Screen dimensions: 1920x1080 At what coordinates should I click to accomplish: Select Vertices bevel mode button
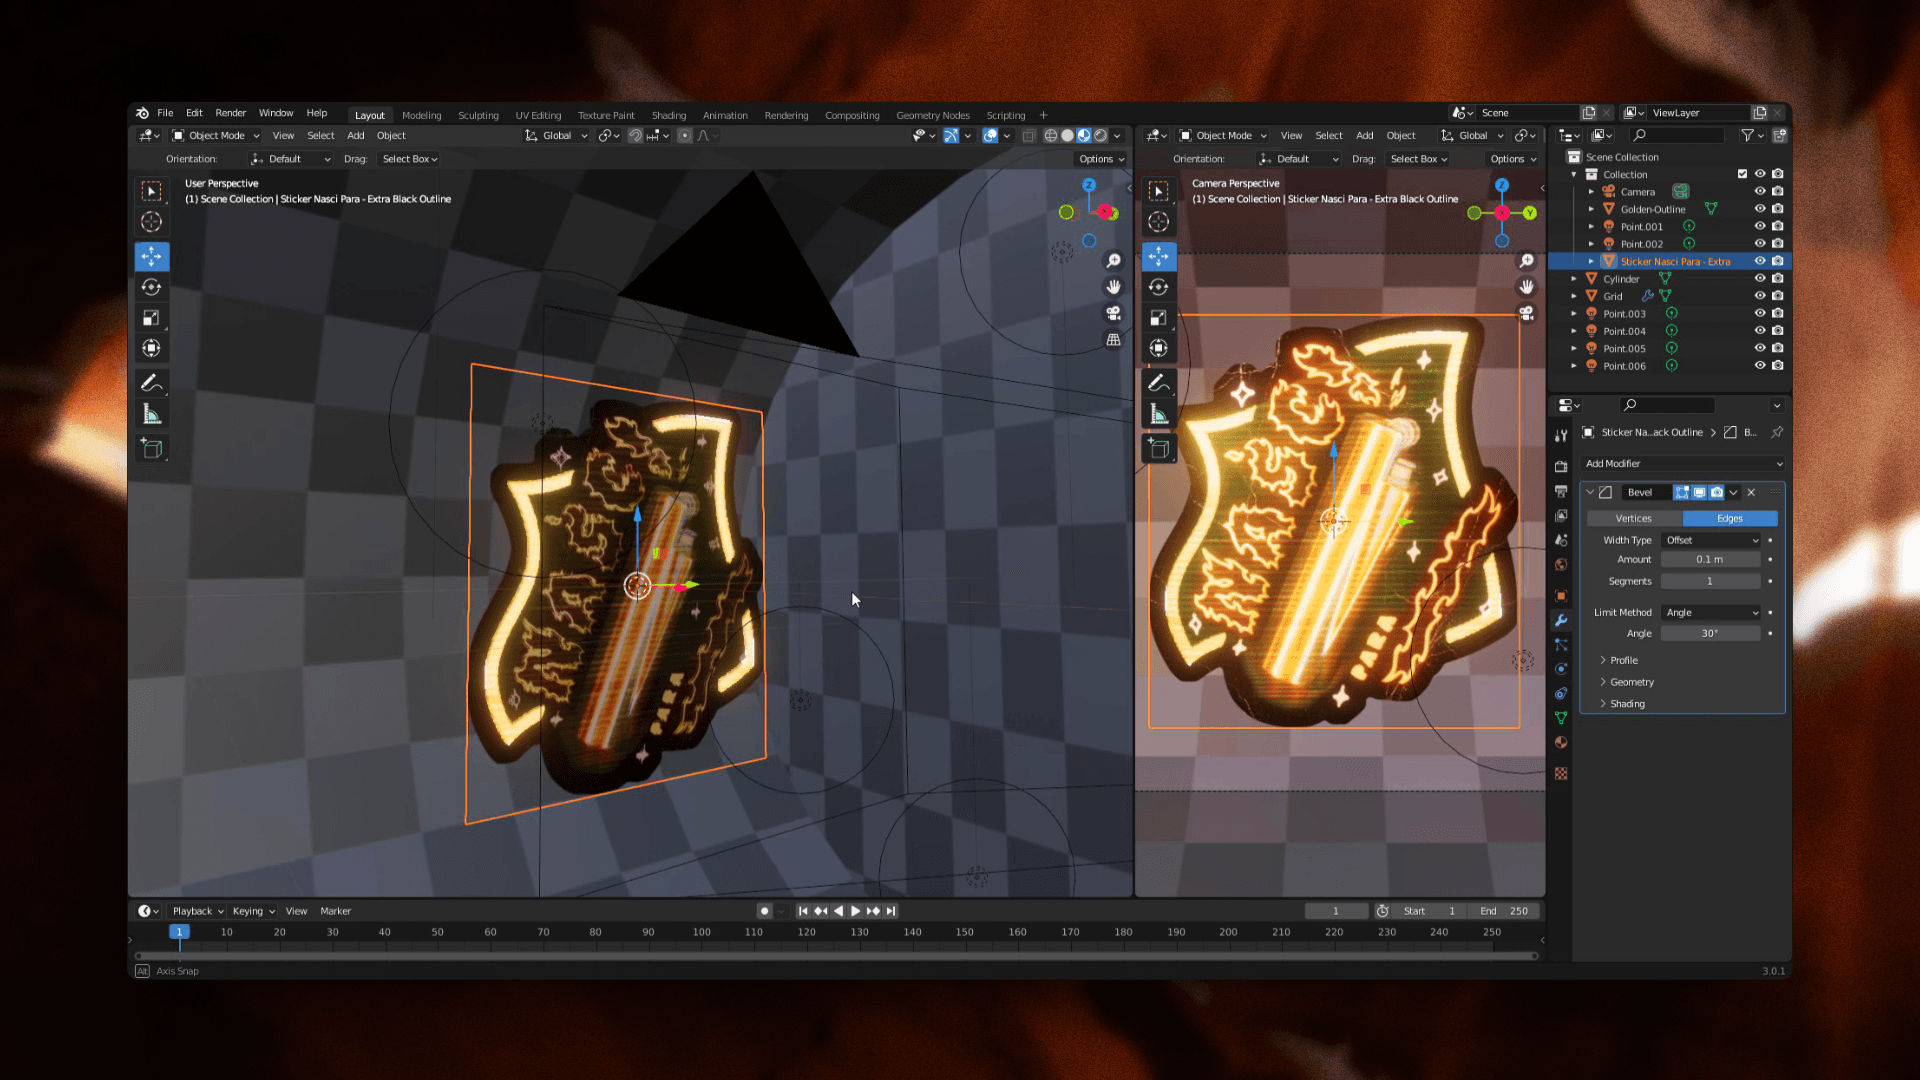point(1634,518)
